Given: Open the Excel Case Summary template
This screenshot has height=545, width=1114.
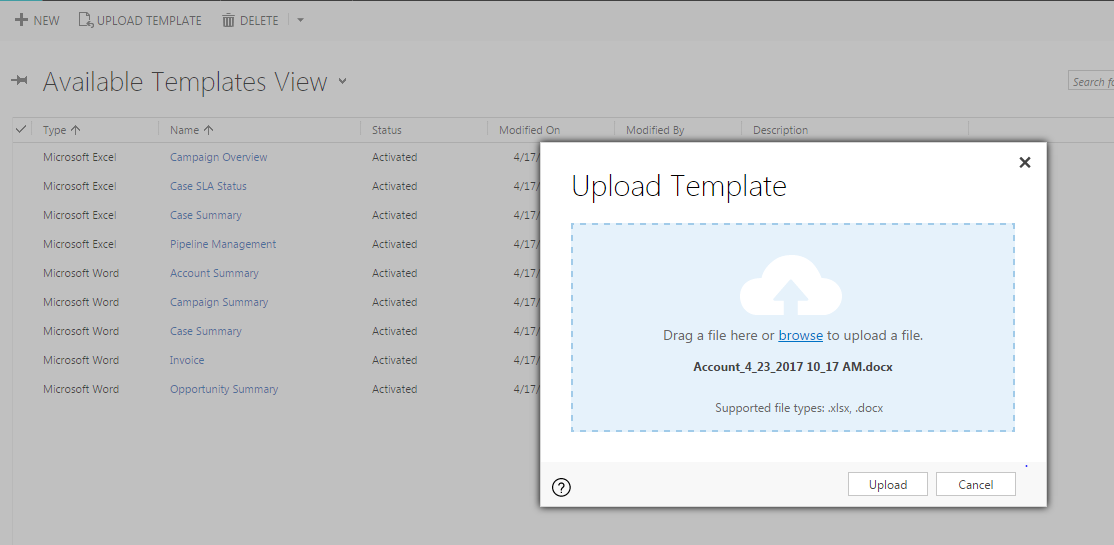Looking at the screenshot, I should point(205,215).
